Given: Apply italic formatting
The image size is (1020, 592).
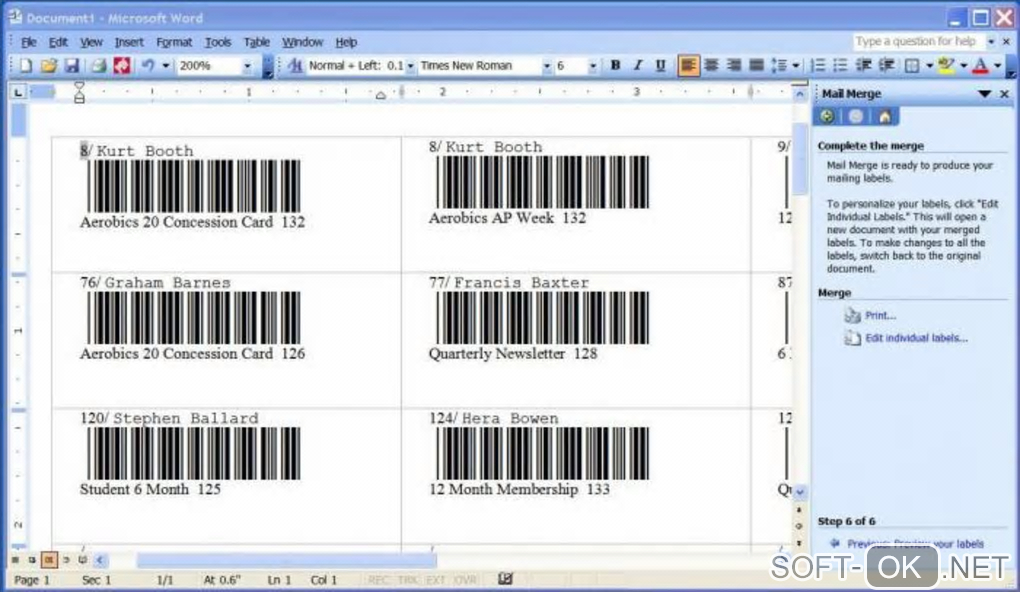Looking at the screenshot, I should tap(638, 66).
